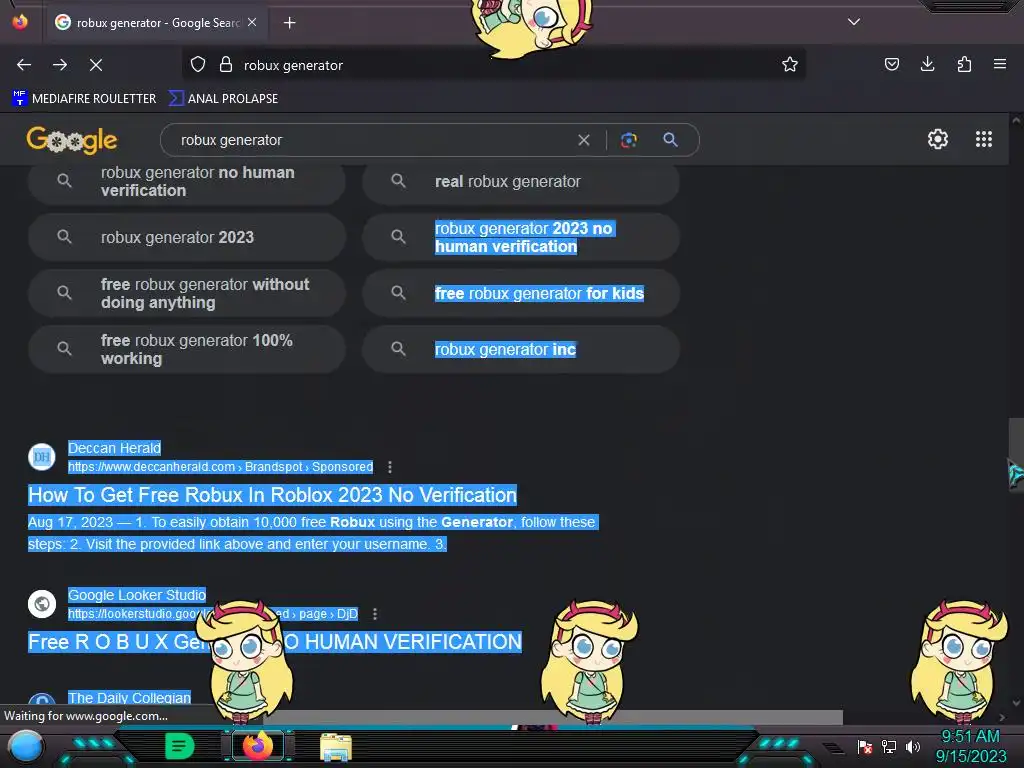The height and width of the screenshot is (768, 1024).
Task: Open the Firefox hamburger application menu
Action: (1000, 65)
